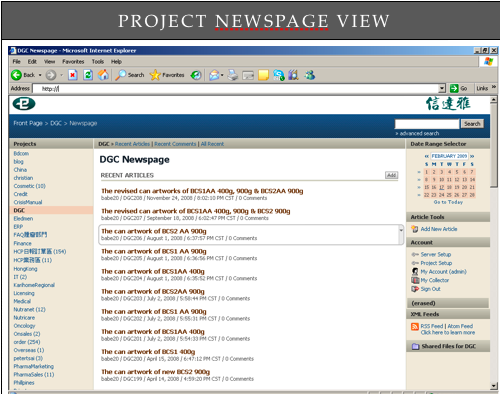
Task: Click the IE Refresh icon
Action: pyautogui.click(x=88, y=75)
